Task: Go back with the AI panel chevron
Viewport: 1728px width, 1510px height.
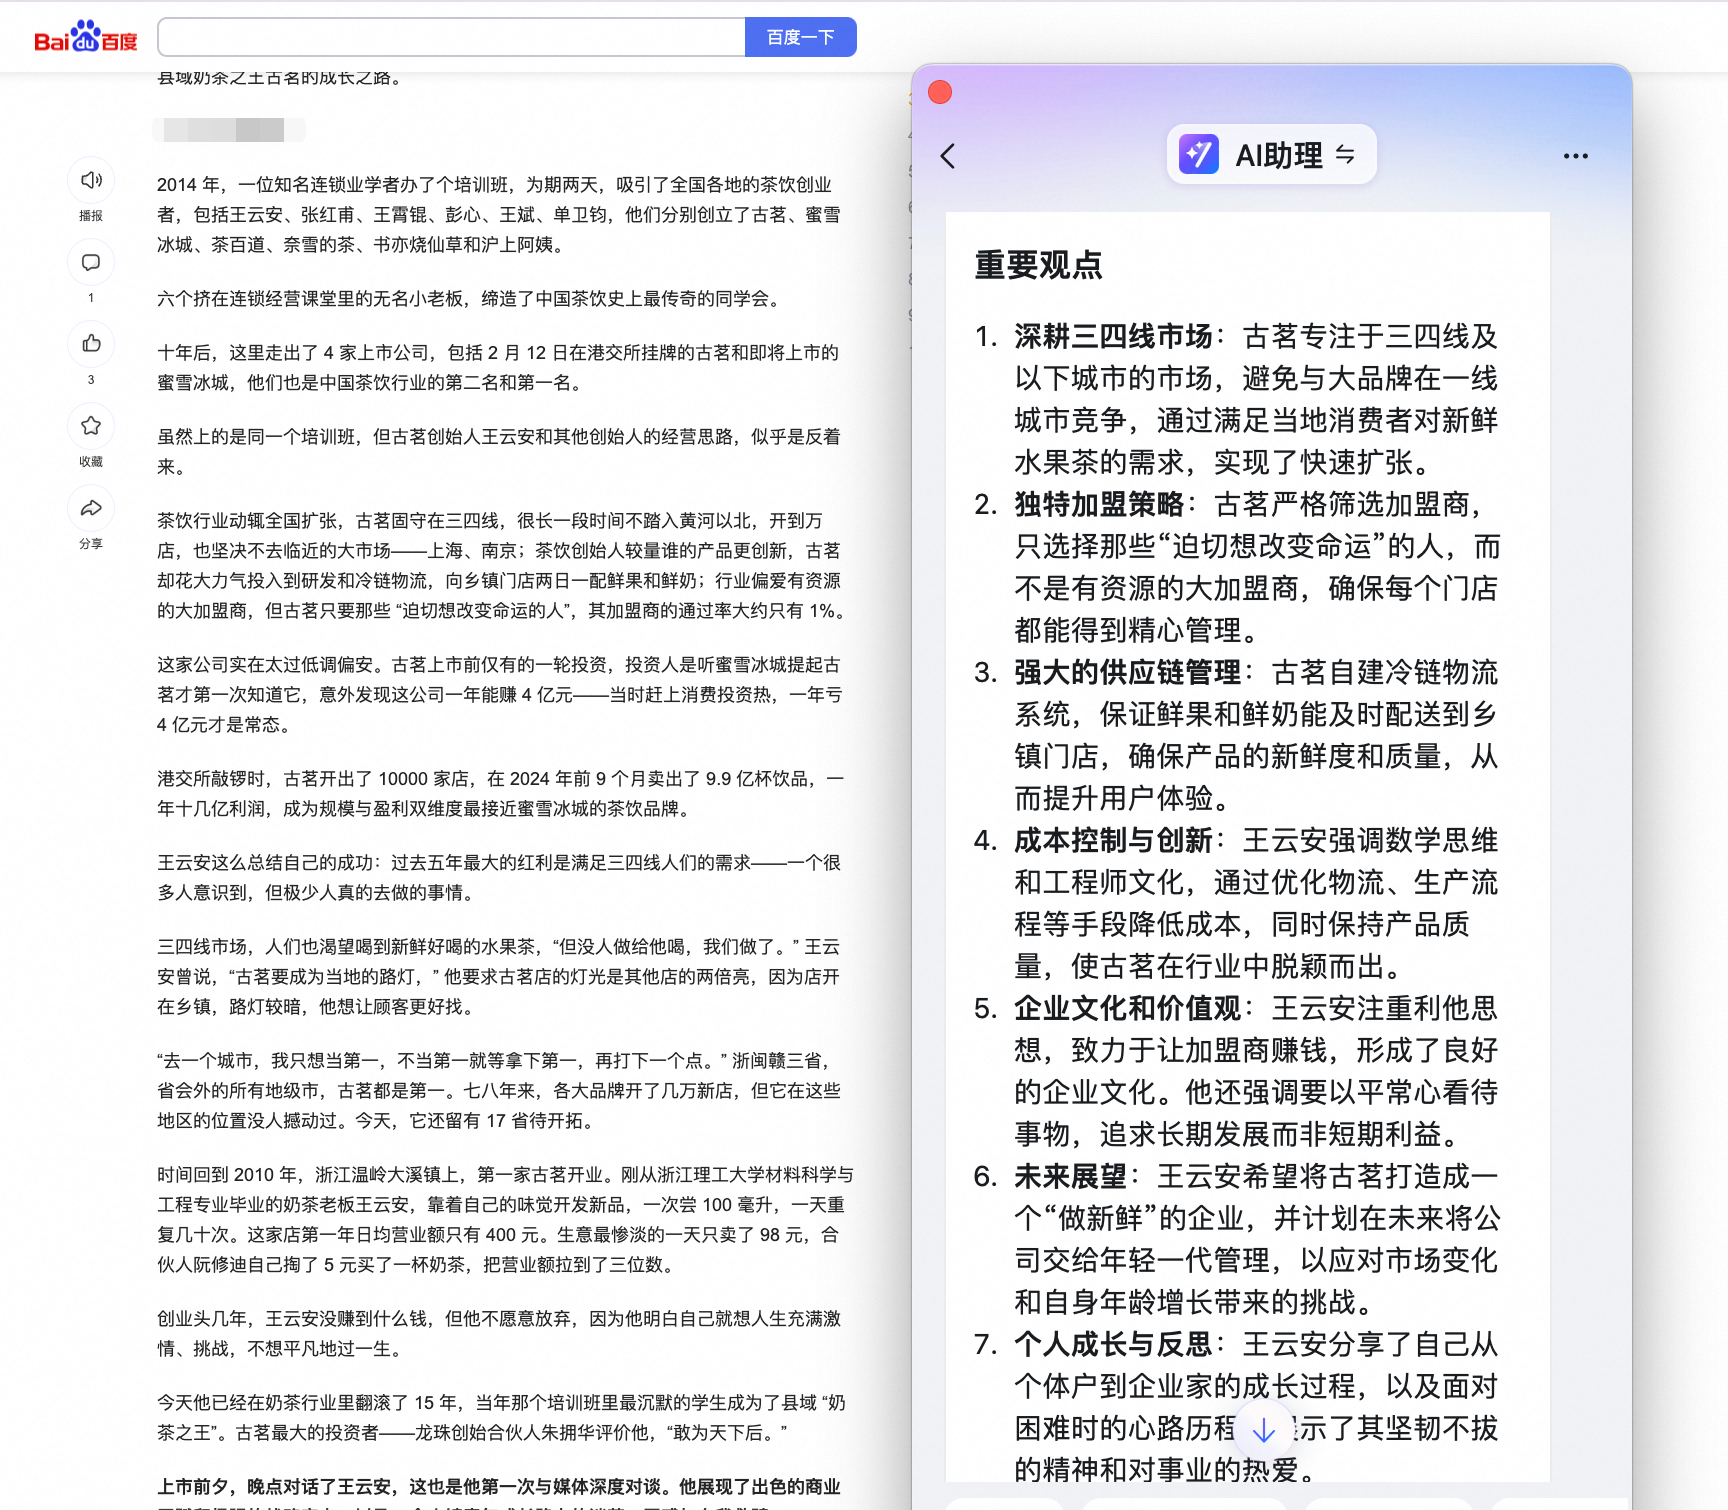Action: point(948,156)
